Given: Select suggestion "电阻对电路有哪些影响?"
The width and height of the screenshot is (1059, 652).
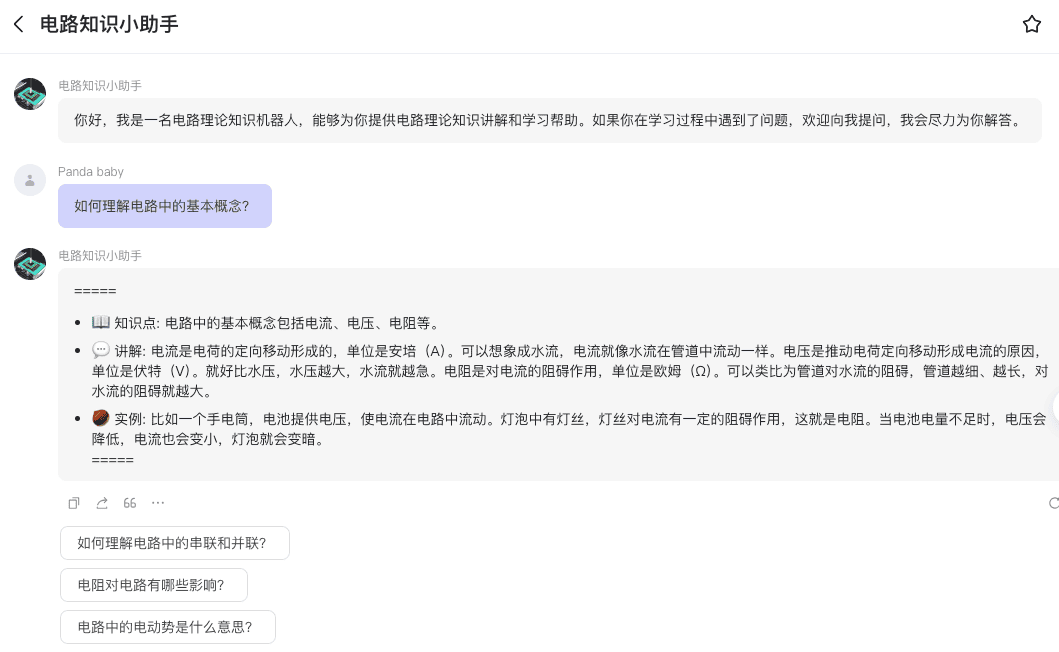Looking at the screenshot, I should pos(153,585).
